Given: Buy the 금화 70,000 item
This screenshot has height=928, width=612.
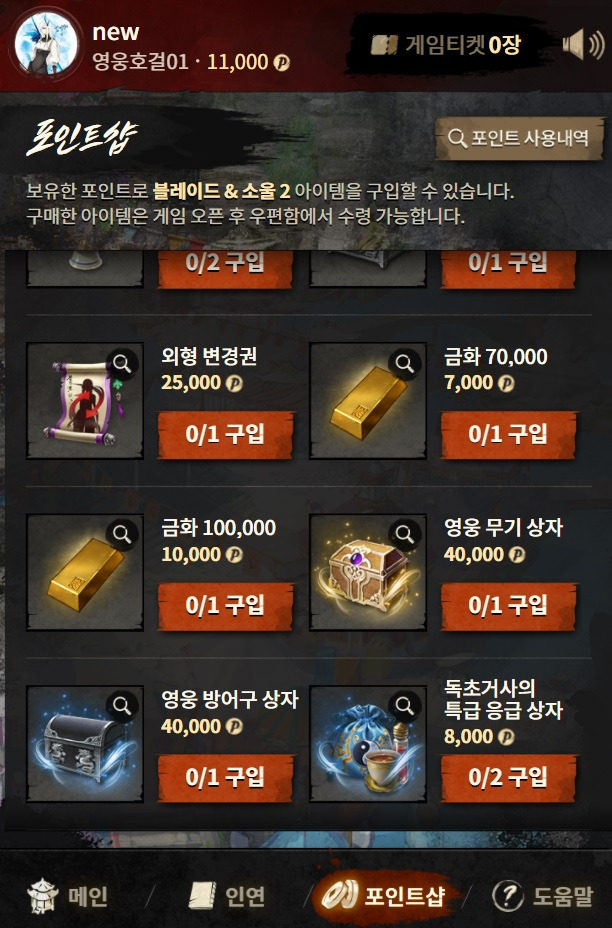Looking at the screenshot, I should (x=508, y=435).
